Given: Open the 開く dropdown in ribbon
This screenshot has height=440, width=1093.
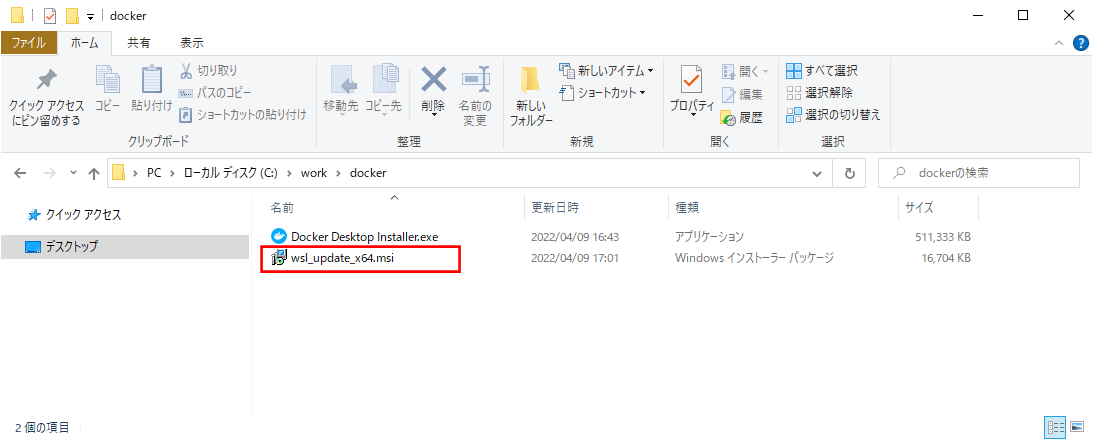Looking at the screenshot, I should (x=744, y=71).
